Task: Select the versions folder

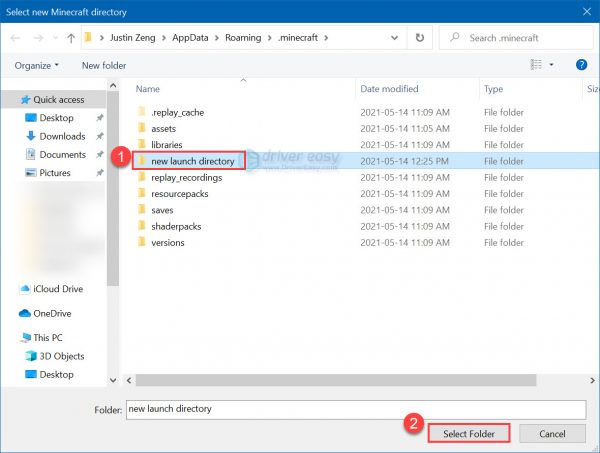Action: (x=168, y=243)
